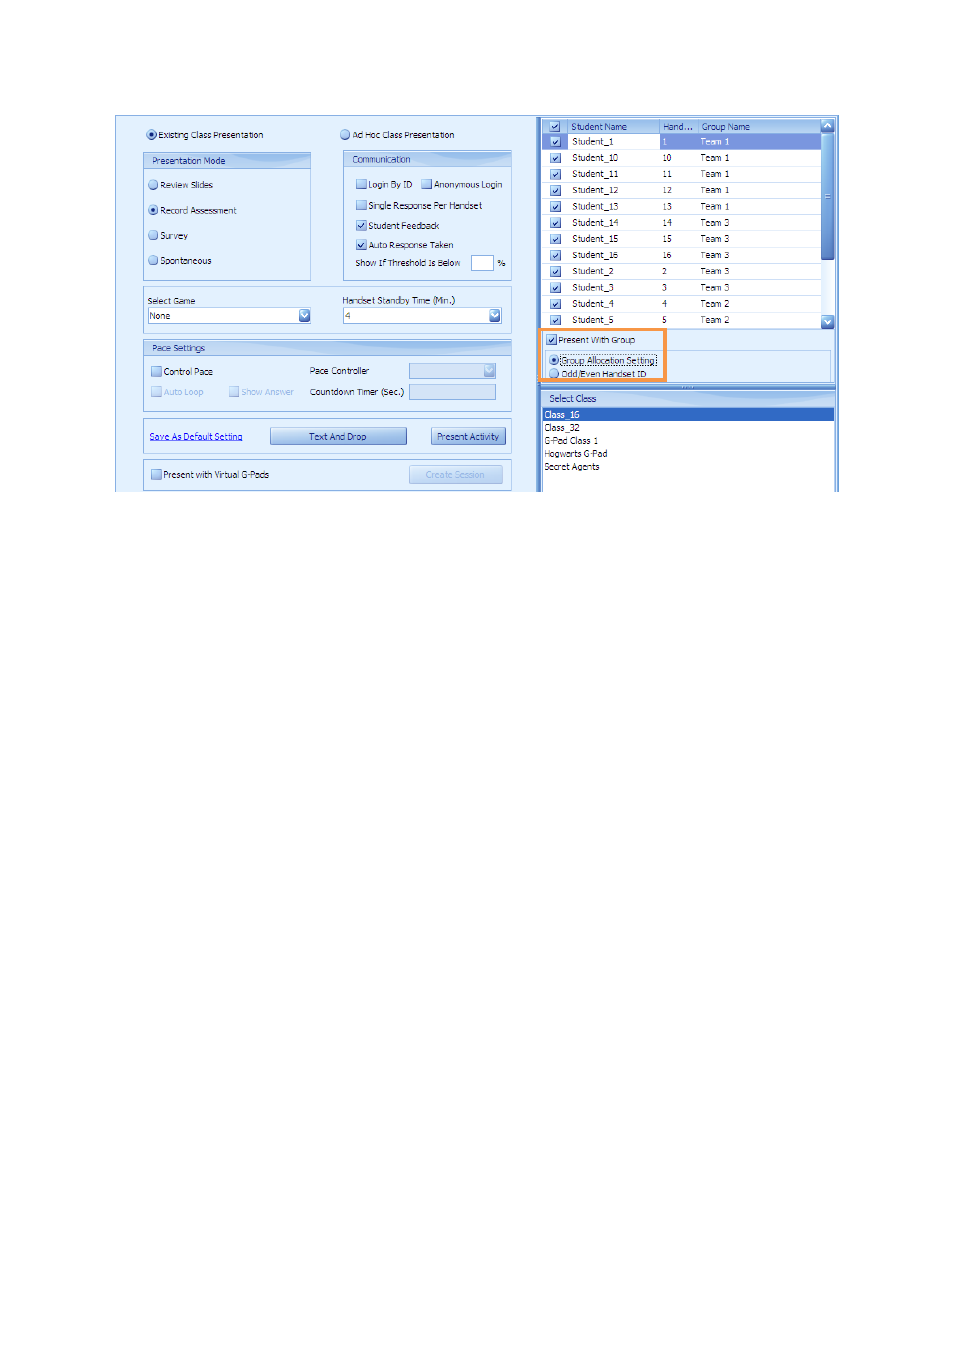Sort by Group Name column header
Image resolution: width=954 pixels, height=1350 pixels.
click(x=757, y=127)
